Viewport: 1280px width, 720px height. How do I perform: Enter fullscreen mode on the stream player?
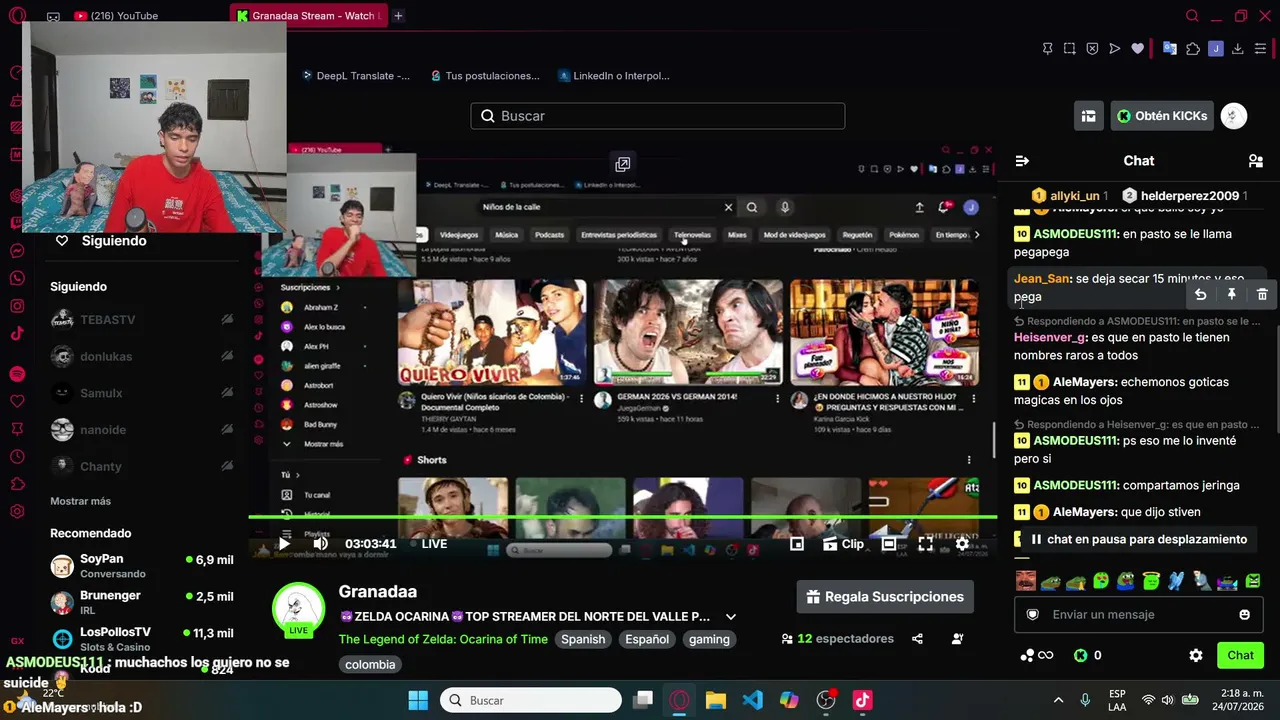pyautogui.click(x=926, y=544)
